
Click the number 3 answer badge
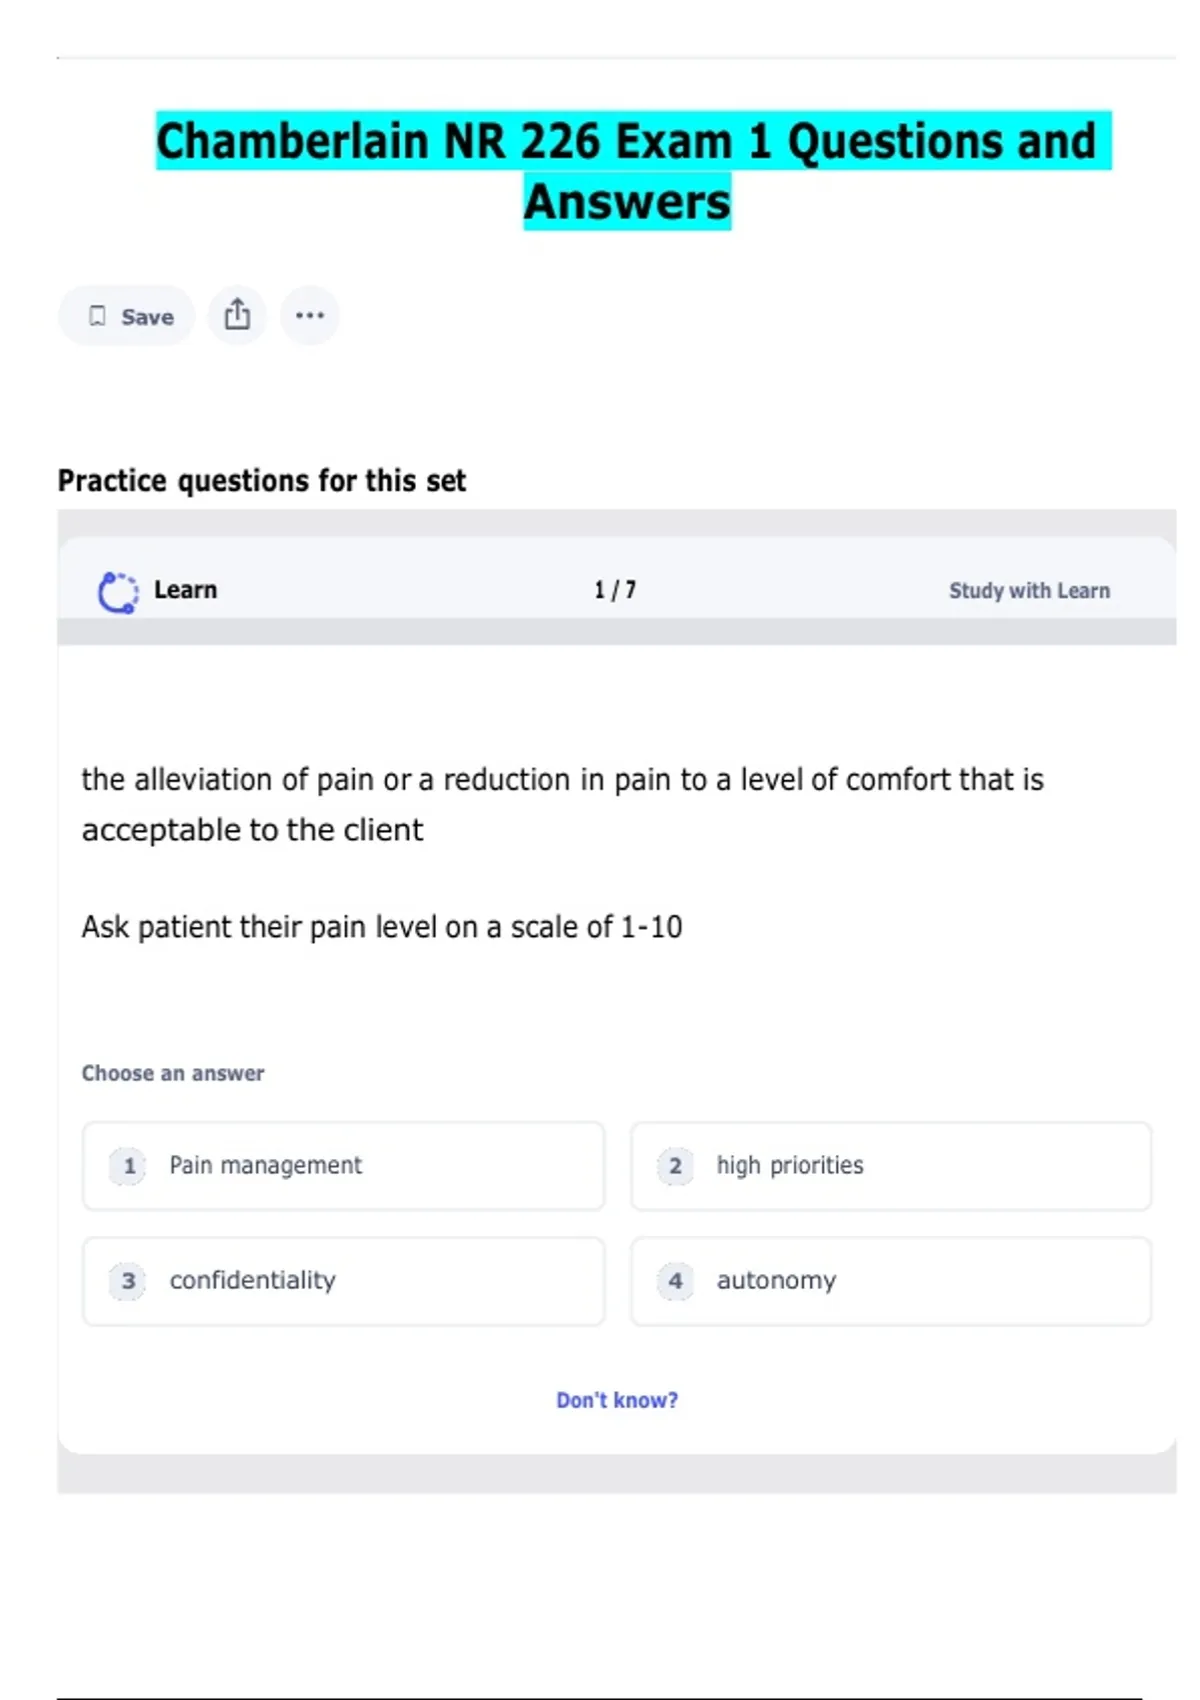[128, 1281]
